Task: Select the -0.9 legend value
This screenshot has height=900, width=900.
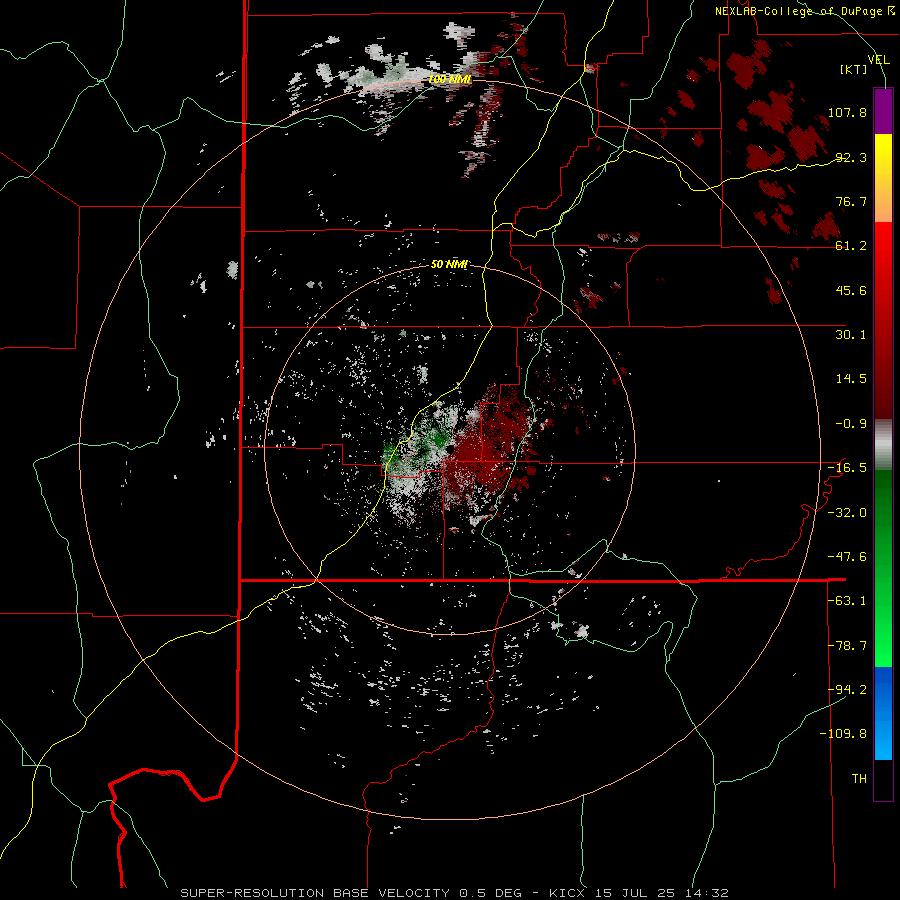Action: [851, 424]
